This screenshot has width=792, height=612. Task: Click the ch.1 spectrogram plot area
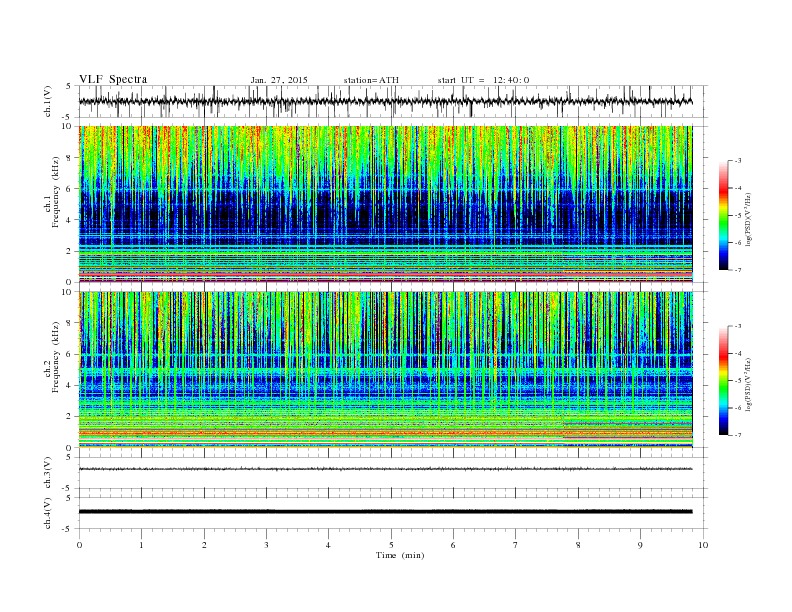(386, 204)
